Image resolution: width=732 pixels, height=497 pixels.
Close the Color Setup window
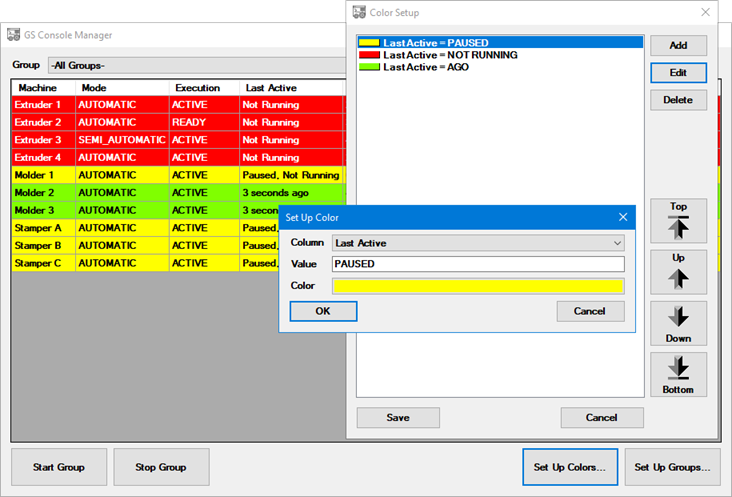click(705, 13)
